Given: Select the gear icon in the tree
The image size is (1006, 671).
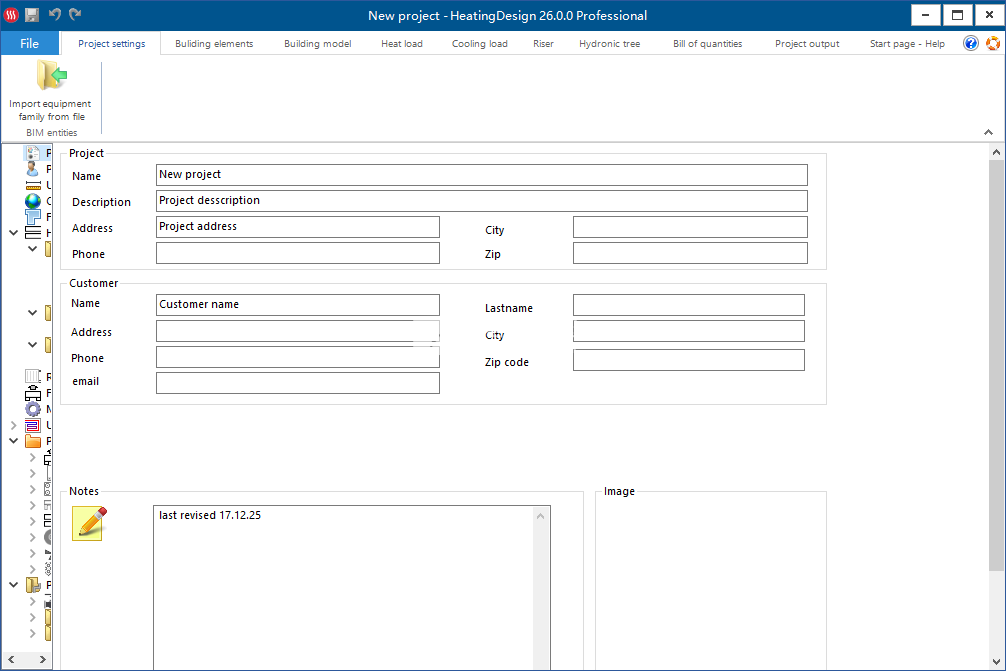Looking at the screenshot, I should point(33,409).
